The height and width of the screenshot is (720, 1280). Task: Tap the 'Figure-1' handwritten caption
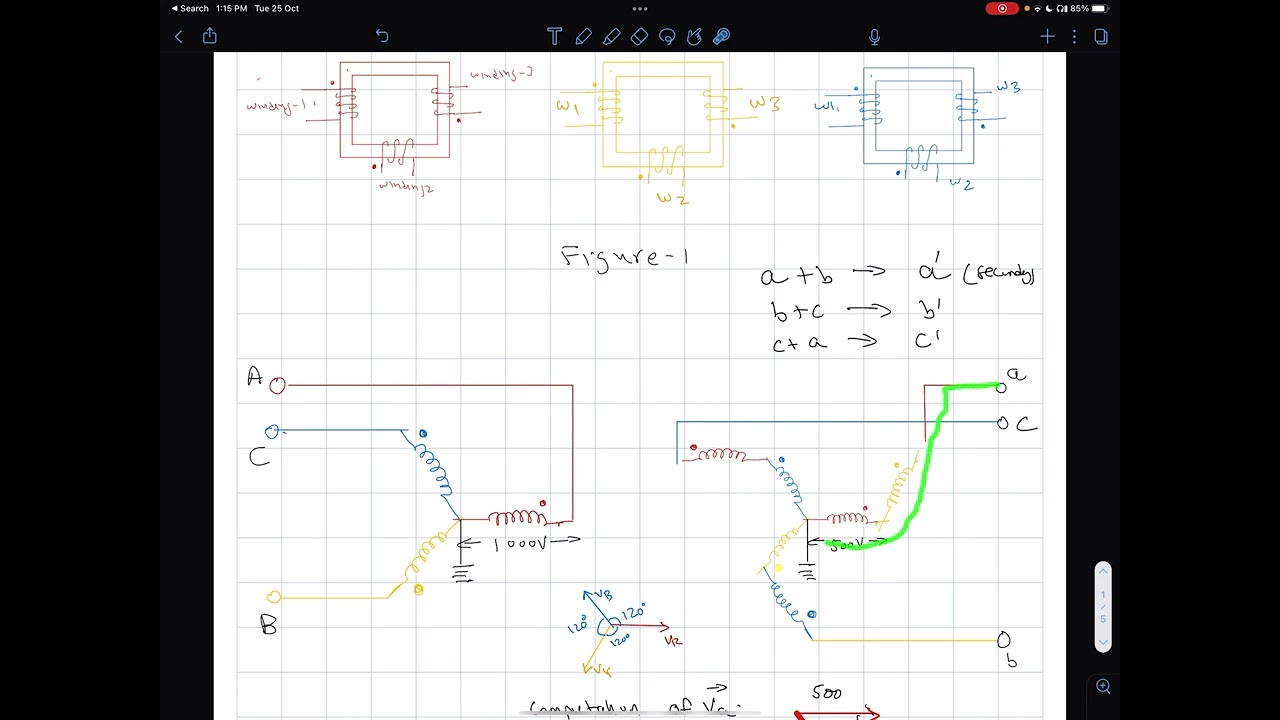(624, 257)
